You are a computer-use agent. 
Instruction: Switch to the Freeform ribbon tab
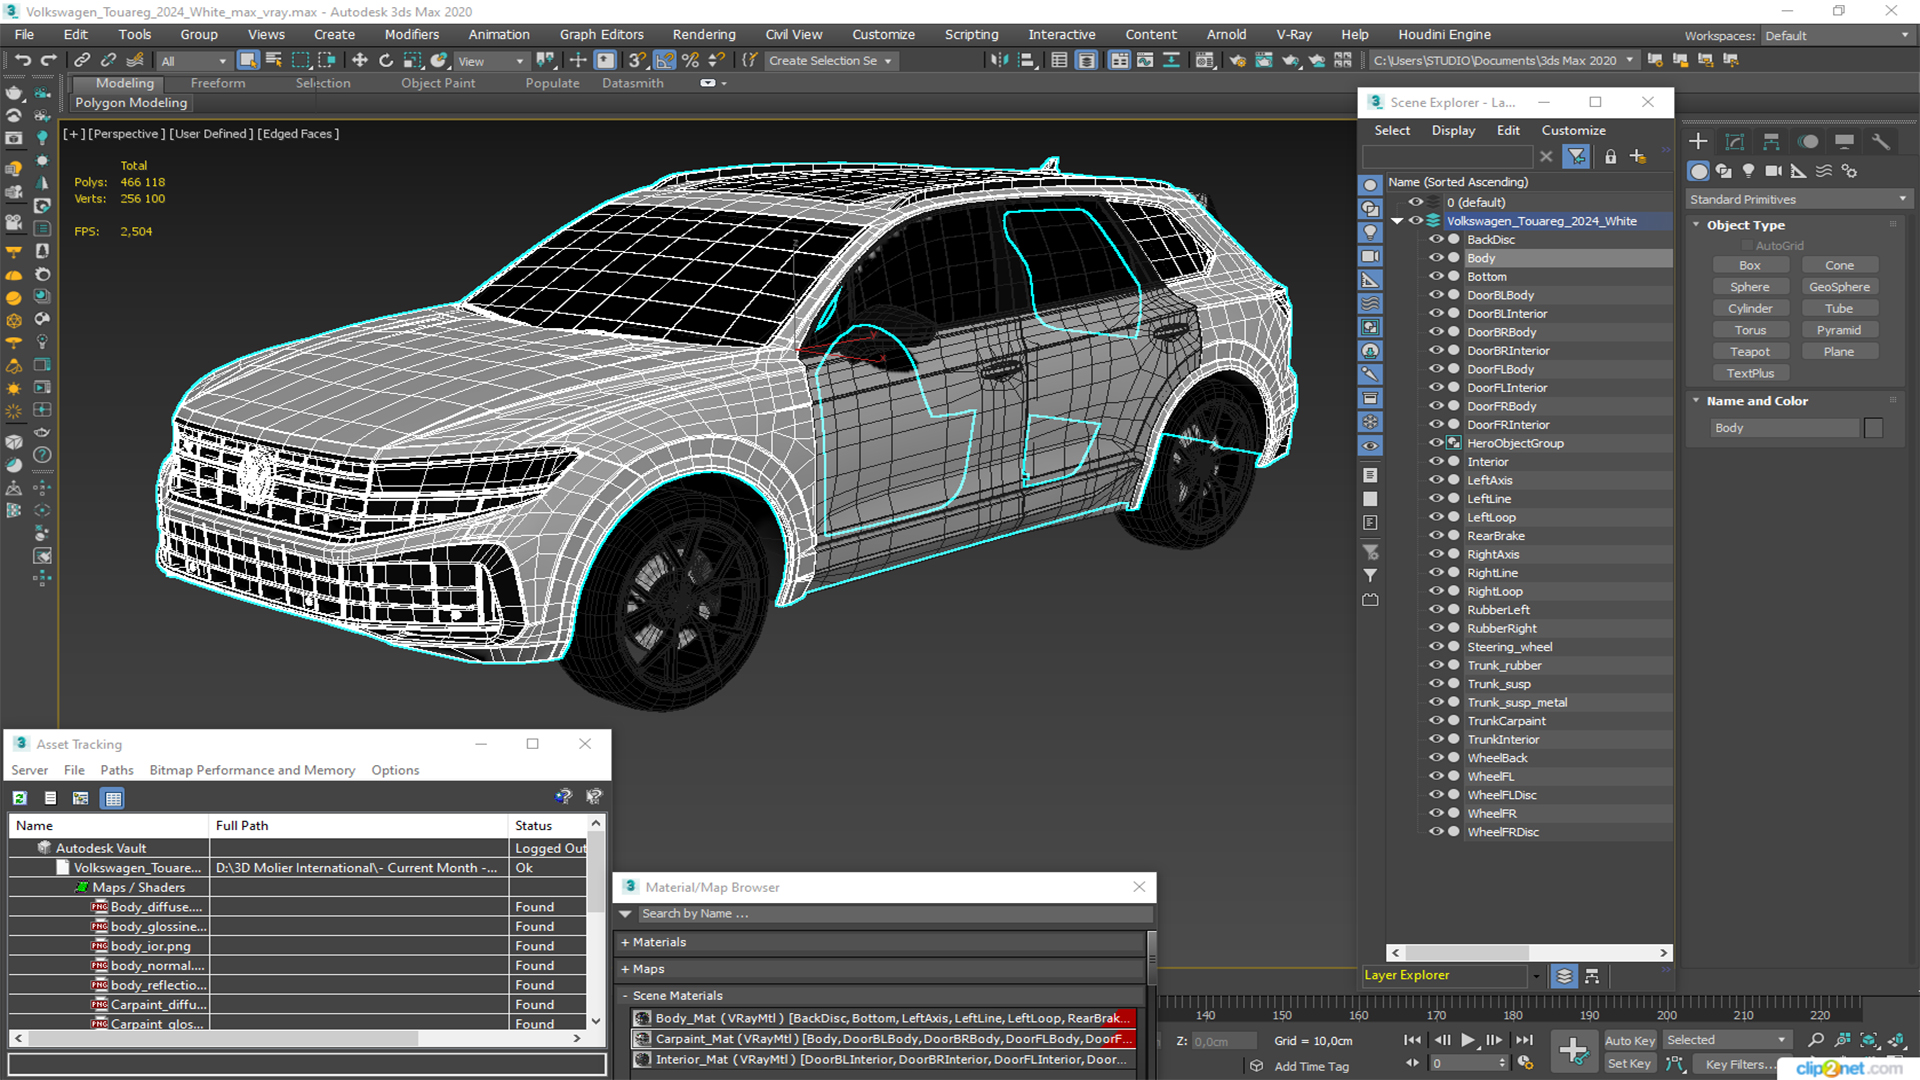[218, 83]
